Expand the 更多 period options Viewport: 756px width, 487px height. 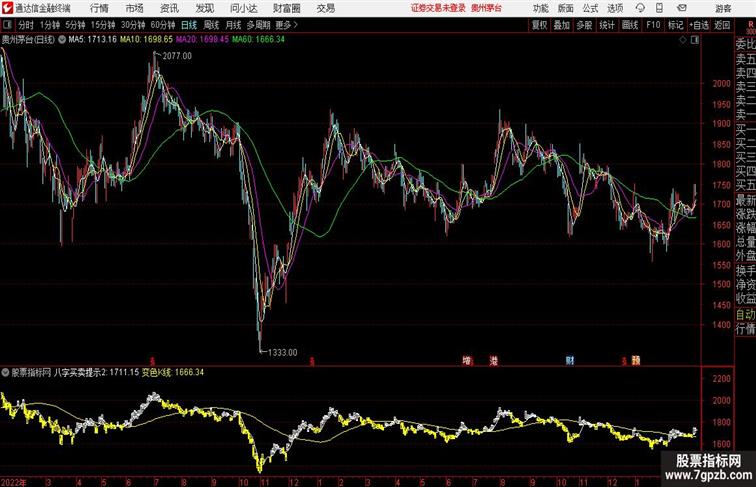(x=286, y=25)
